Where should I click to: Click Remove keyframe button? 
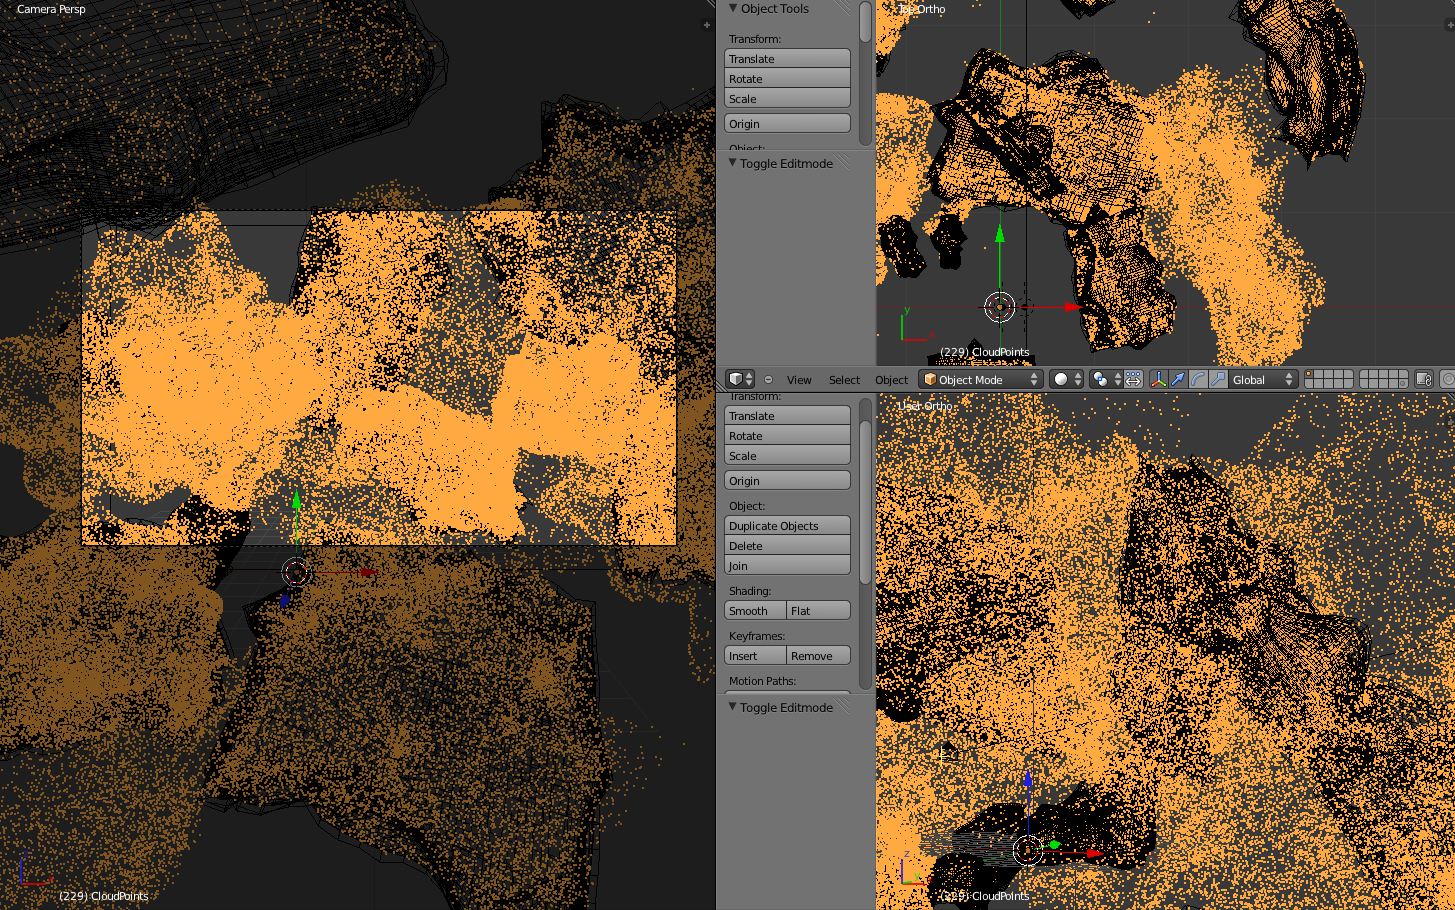(x=819, y=656)
